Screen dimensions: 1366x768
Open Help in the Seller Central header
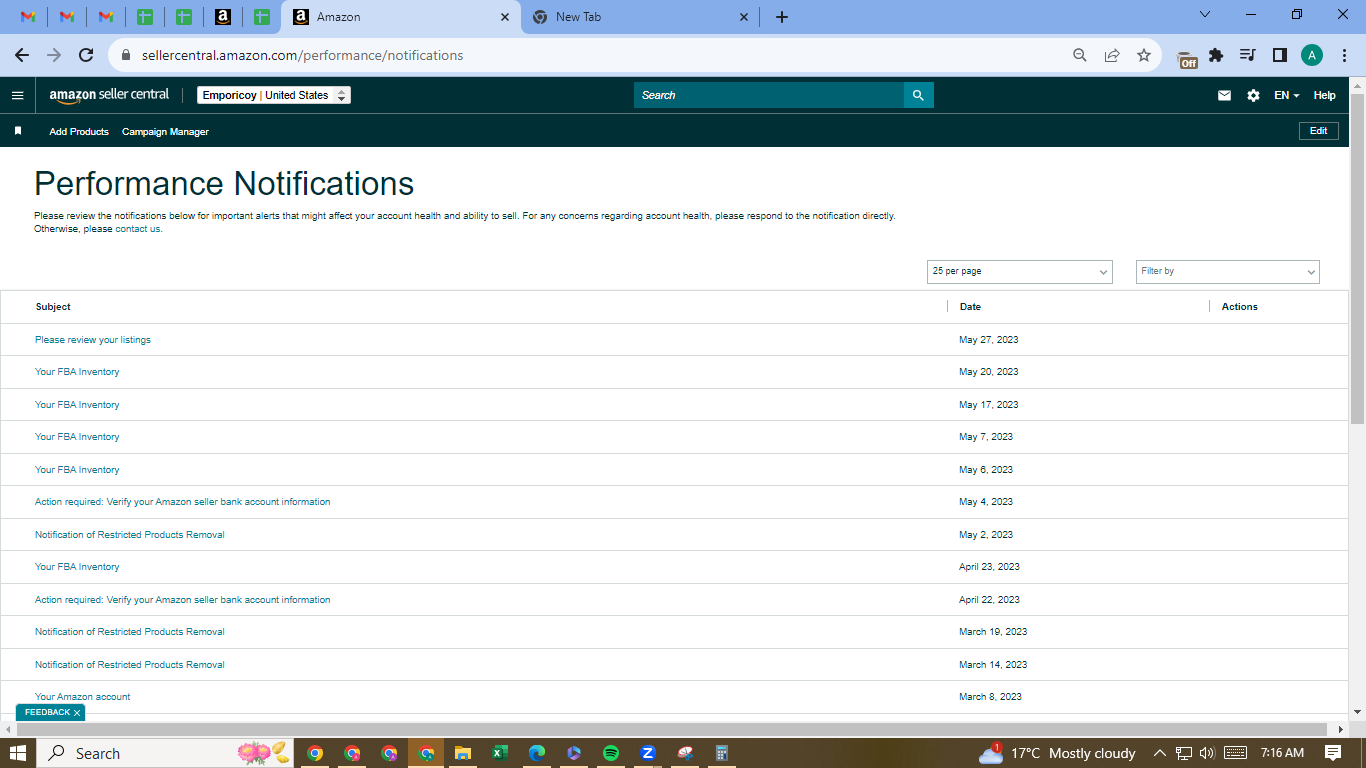point(1324,96)
